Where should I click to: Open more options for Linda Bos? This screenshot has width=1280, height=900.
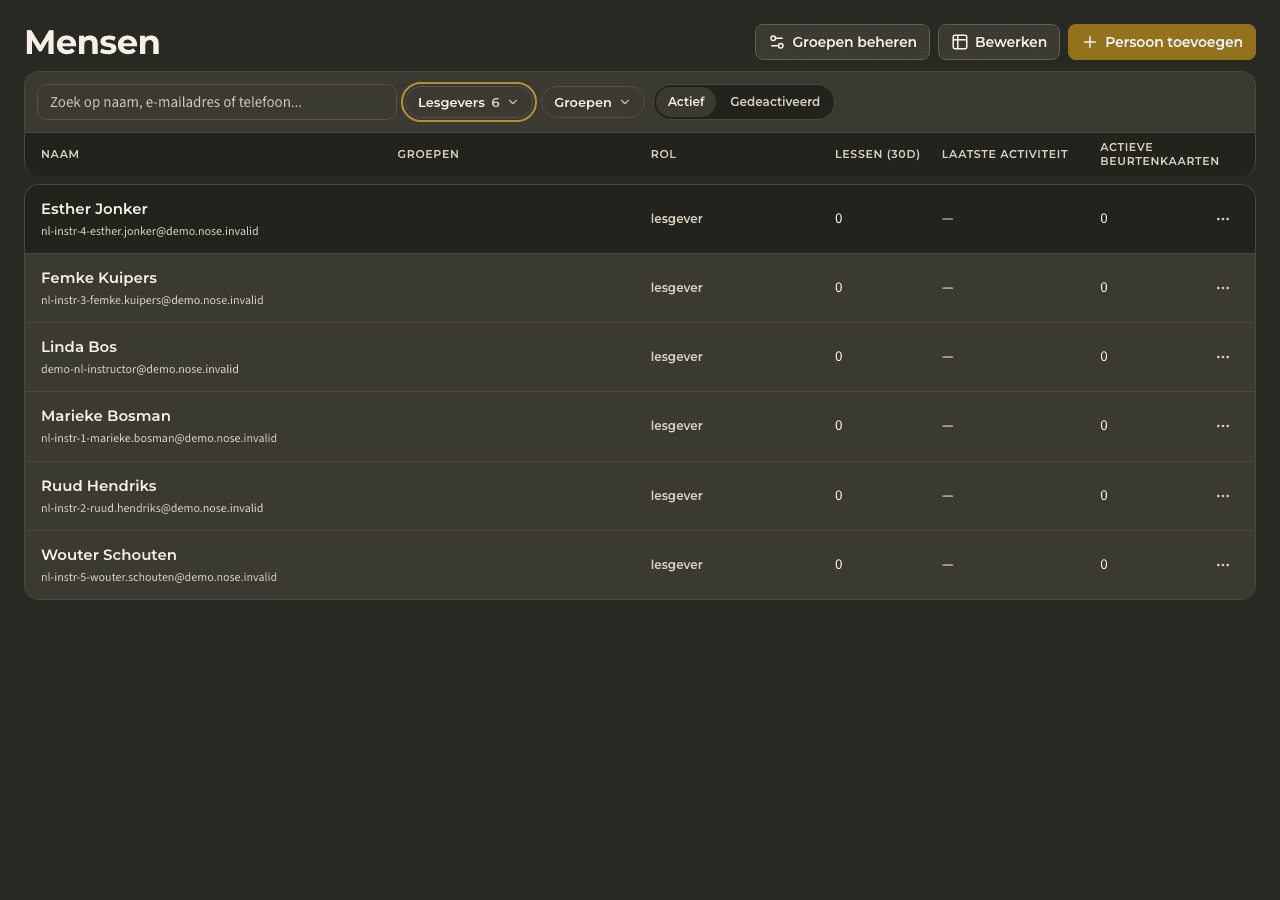(x=1222, y=357)
